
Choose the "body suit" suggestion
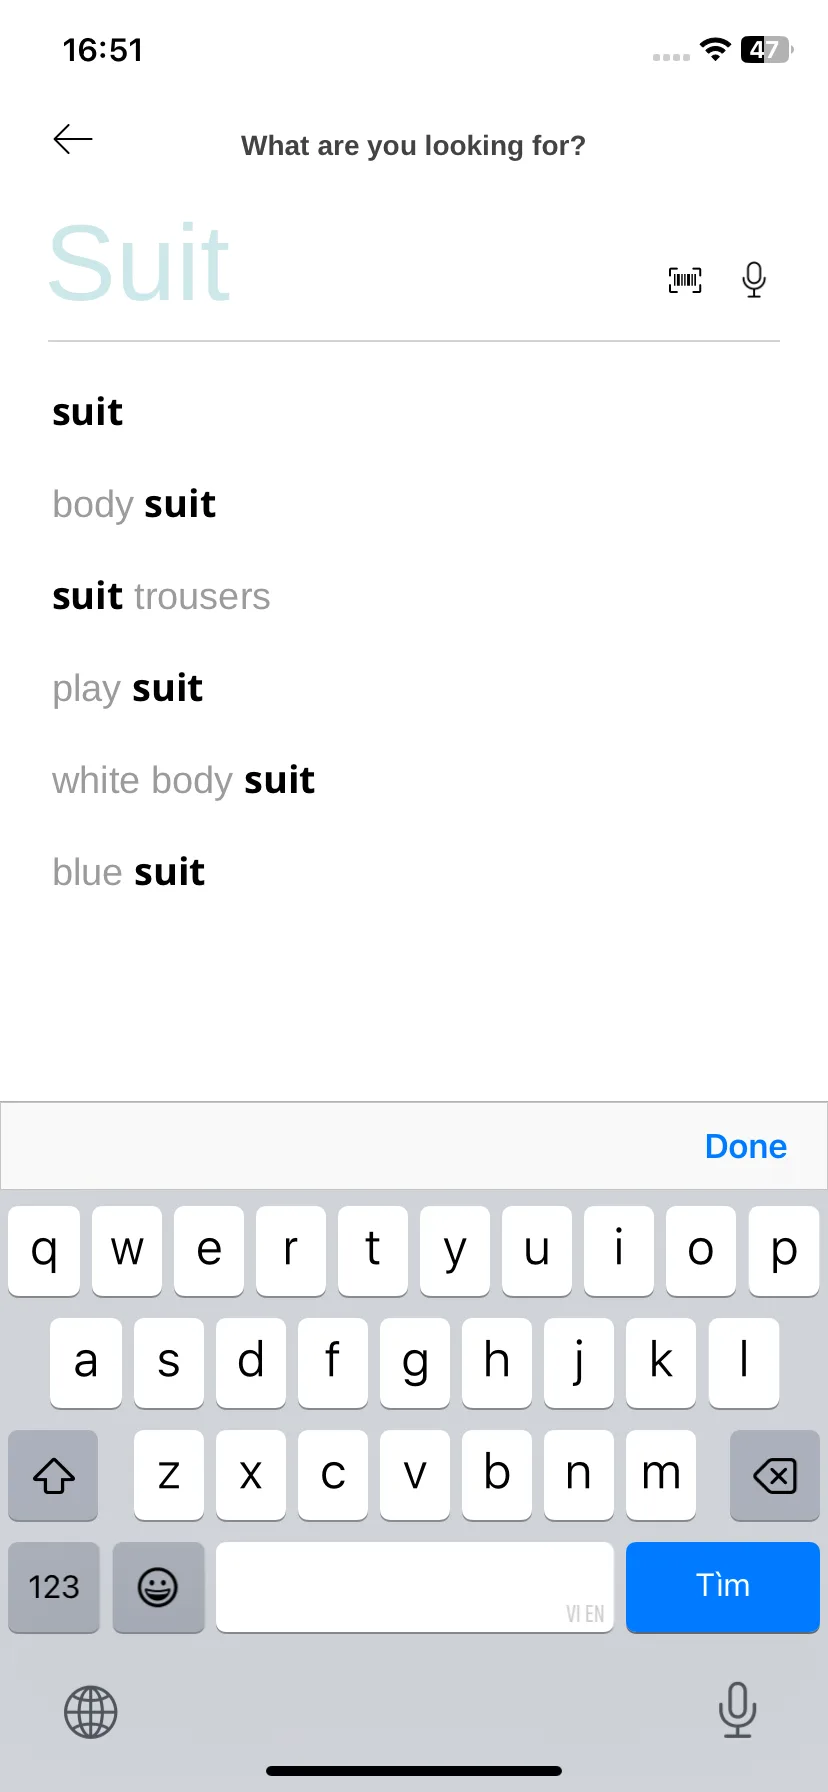coord(134,504)
